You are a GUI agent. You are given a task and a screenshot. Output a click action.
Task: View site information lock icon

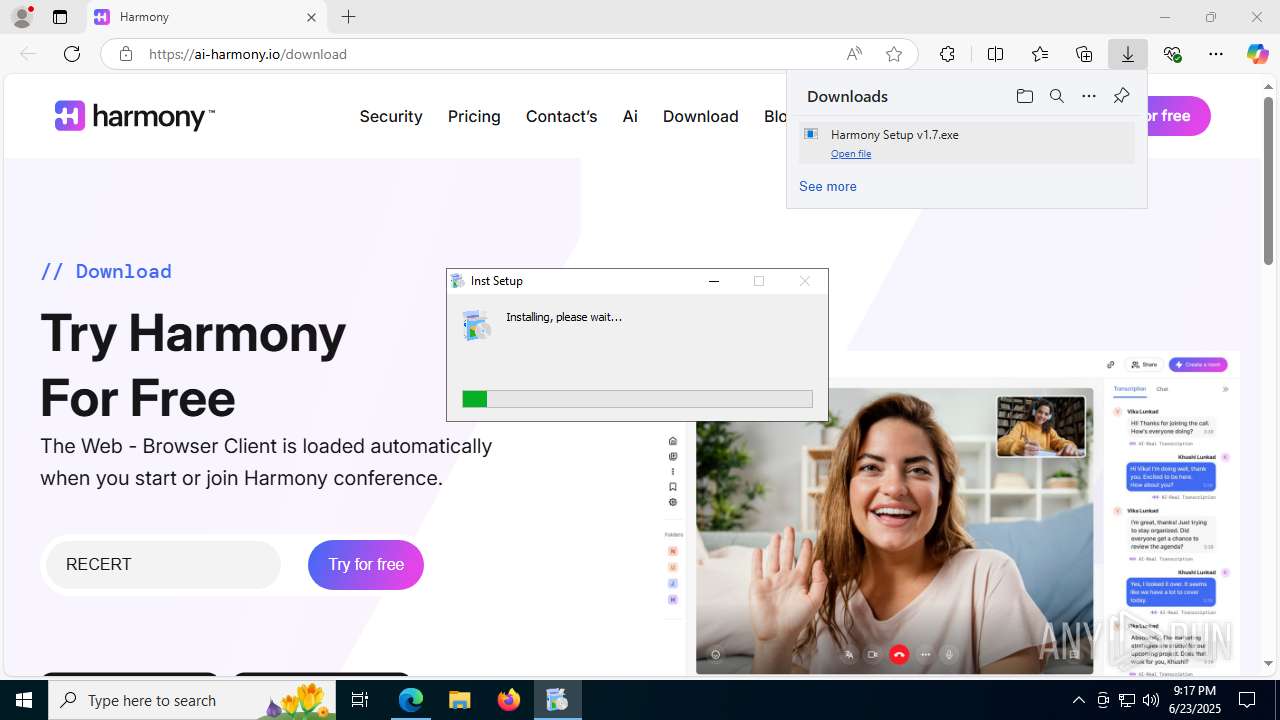[125, 54]
